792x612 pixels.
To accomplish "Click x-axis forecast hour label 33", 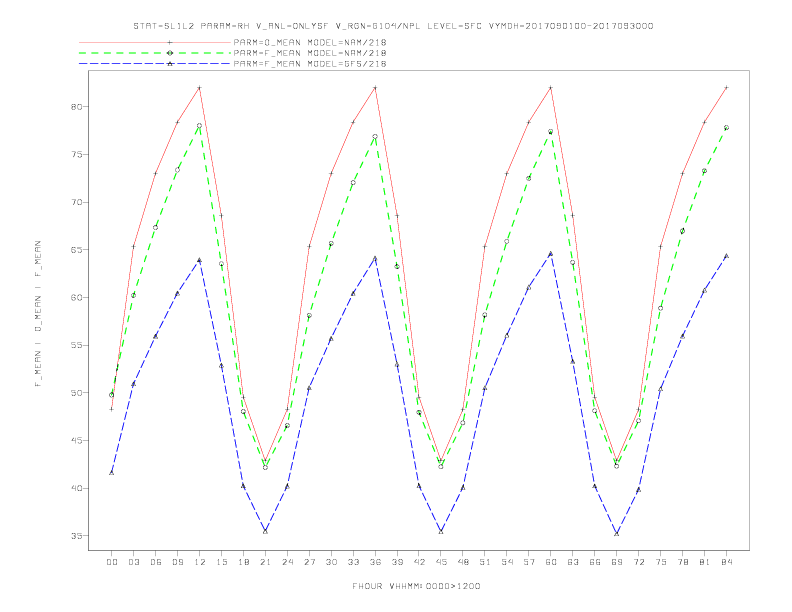I will (353, 562).
